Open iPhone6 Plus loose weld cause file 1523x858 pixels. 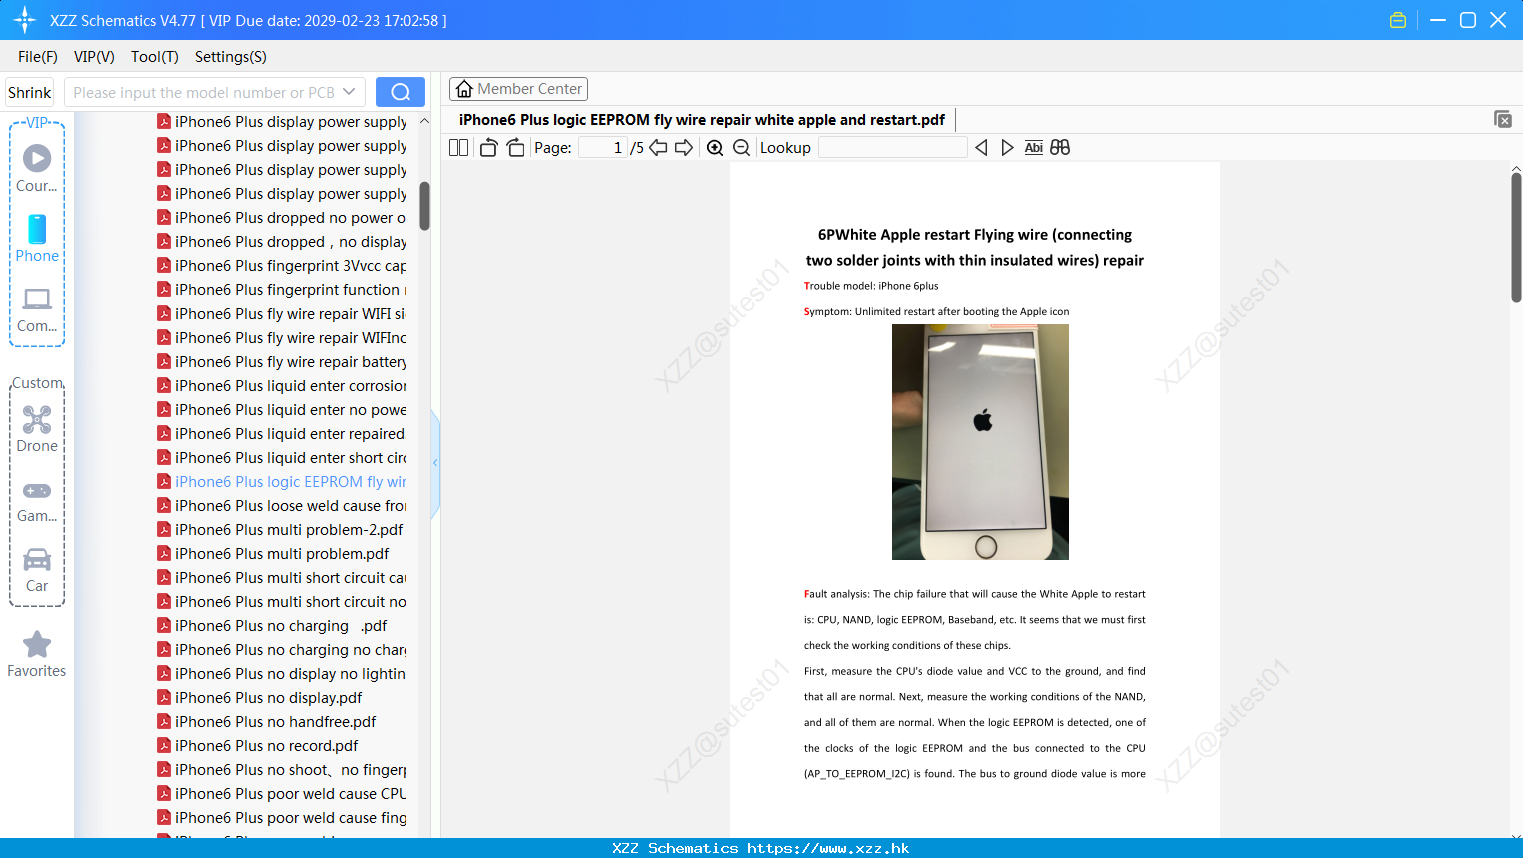[282, 506]
